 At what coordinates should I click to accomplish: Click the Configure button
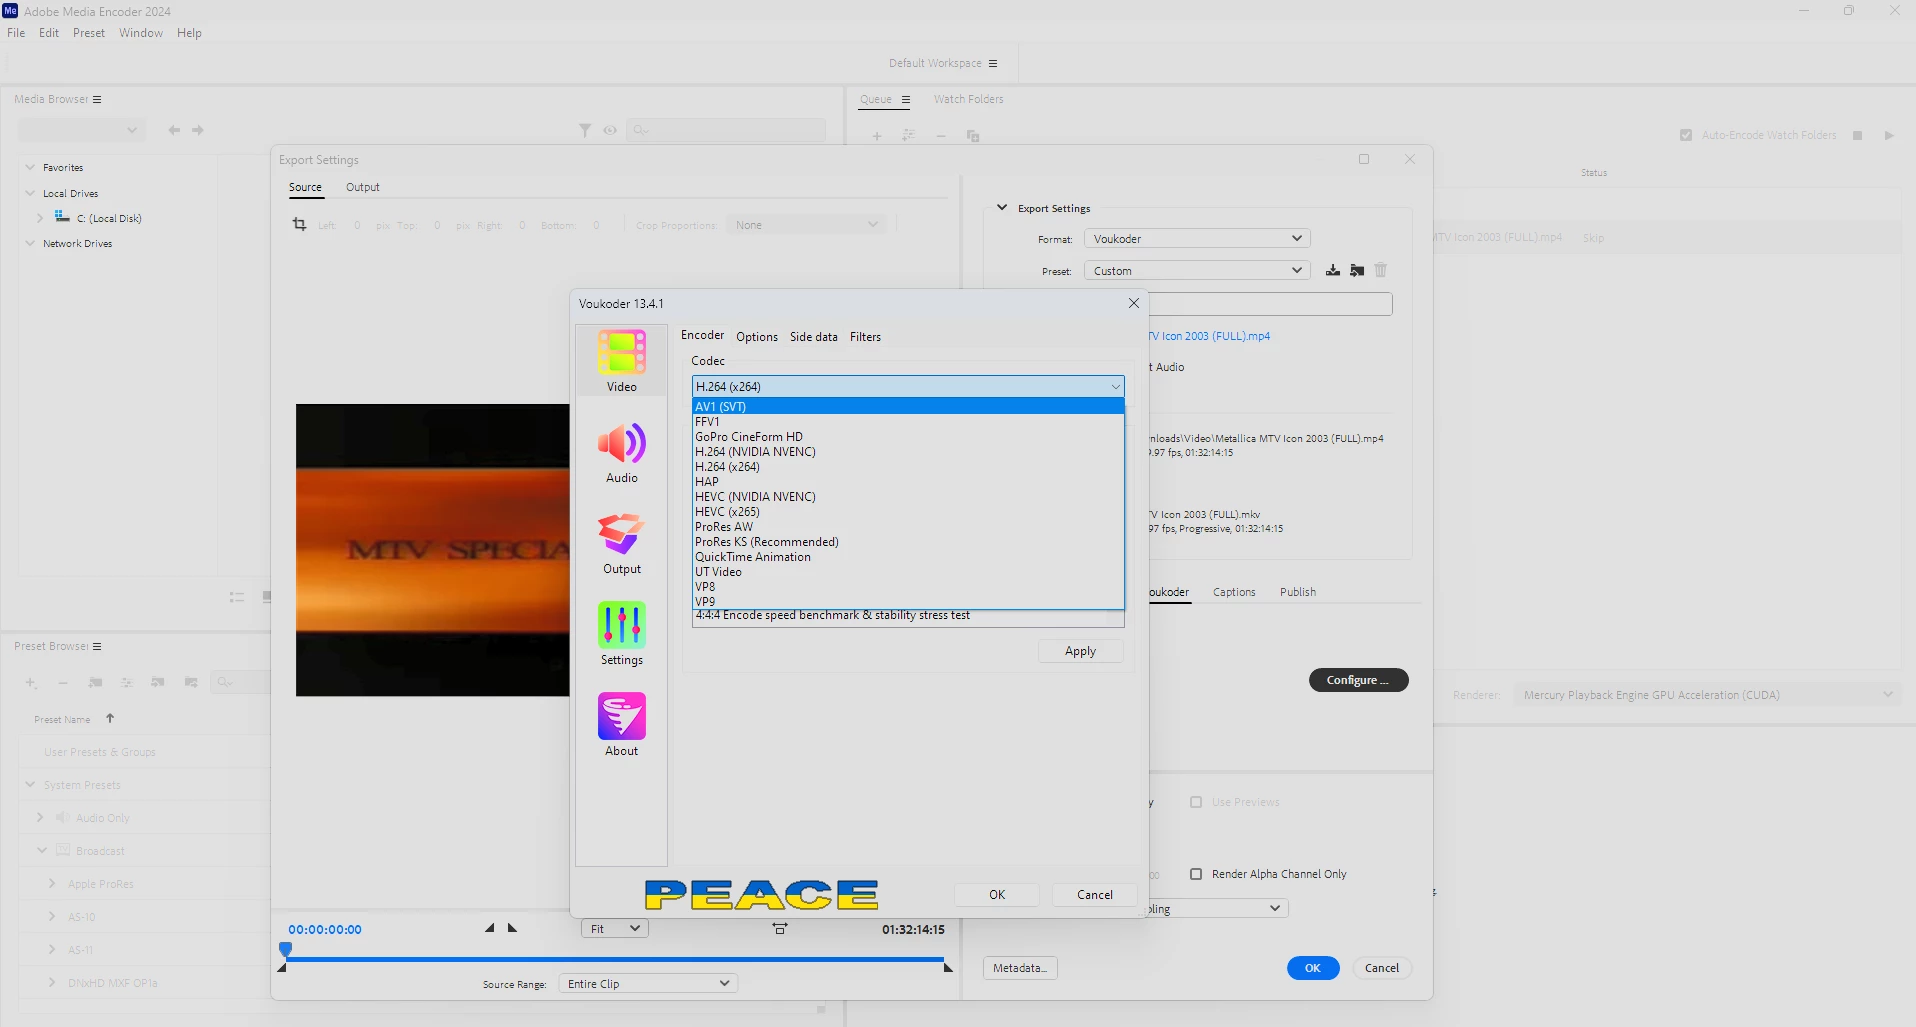pos(1358,680)
